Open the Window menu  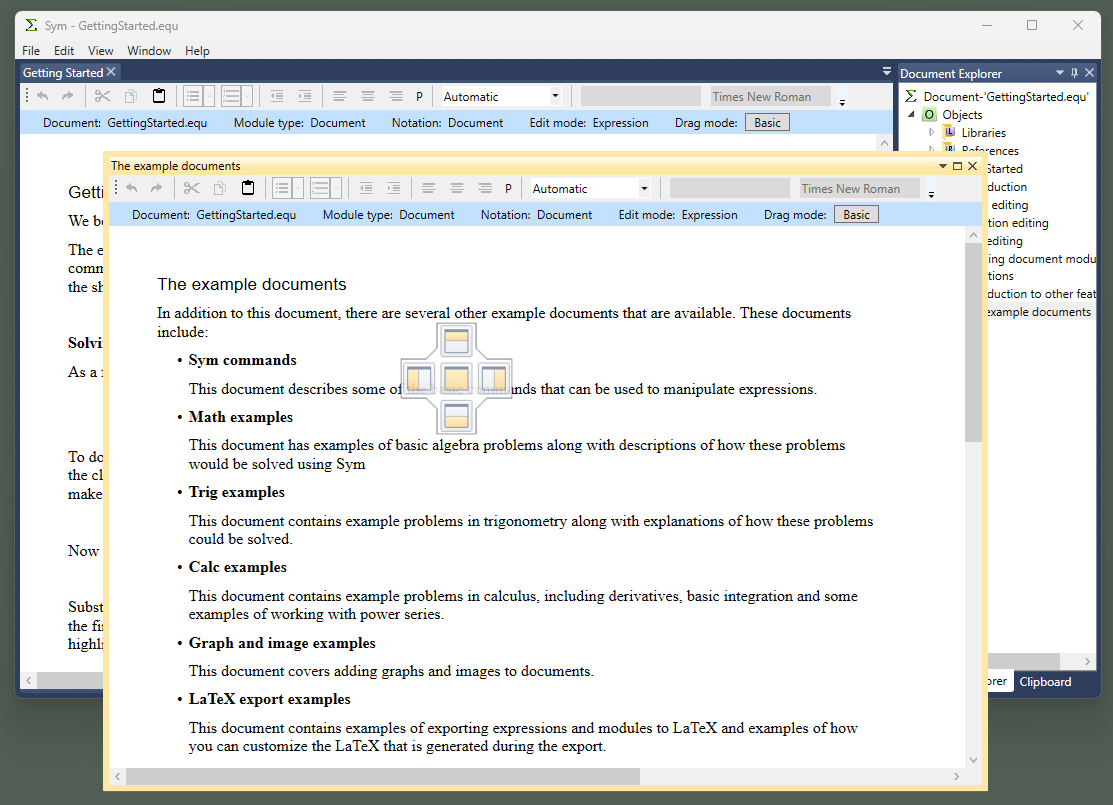click(149, 50)
